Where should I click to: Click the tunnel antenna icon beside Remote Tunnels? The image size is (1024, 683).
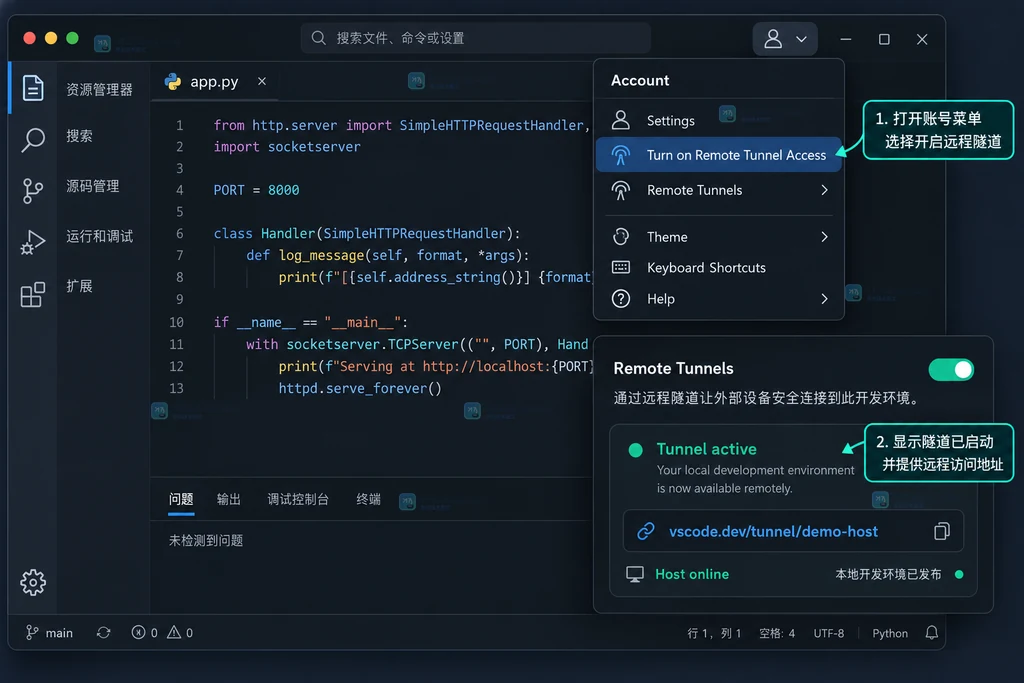point(620,190)
